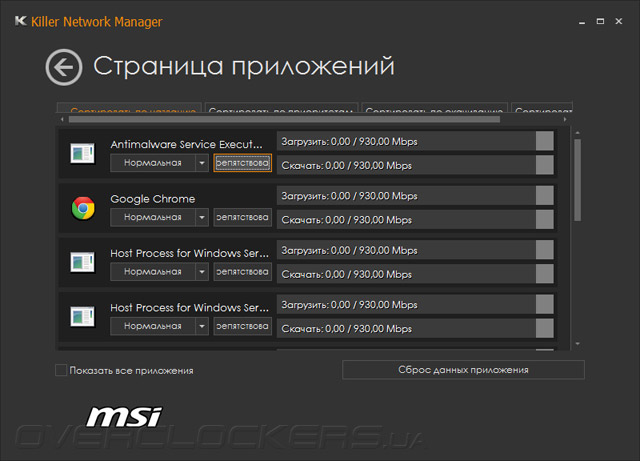
Task: Click 'Сброс данных приложения' reset button
Action: [x=463, y=370]
